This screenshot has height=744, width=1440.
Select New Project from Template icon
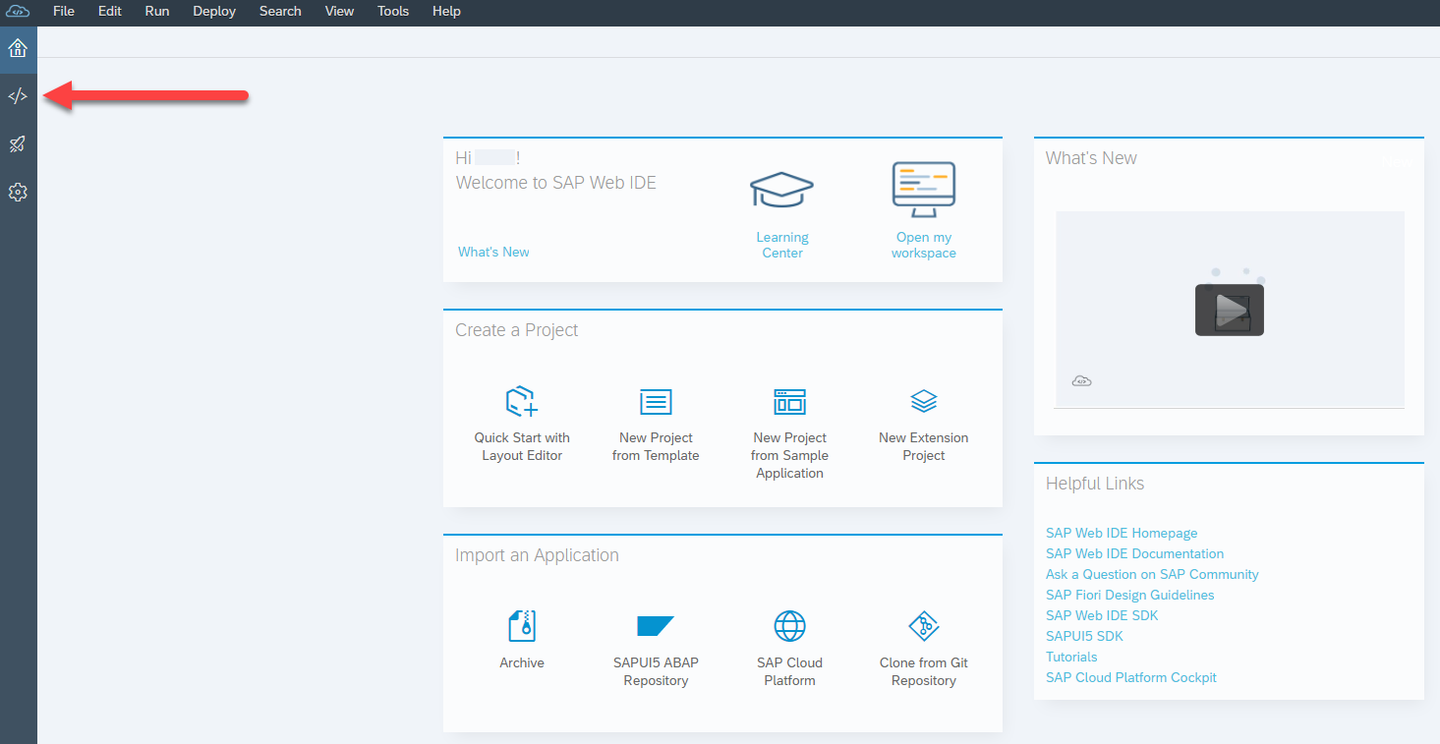[x=656, y=402]
